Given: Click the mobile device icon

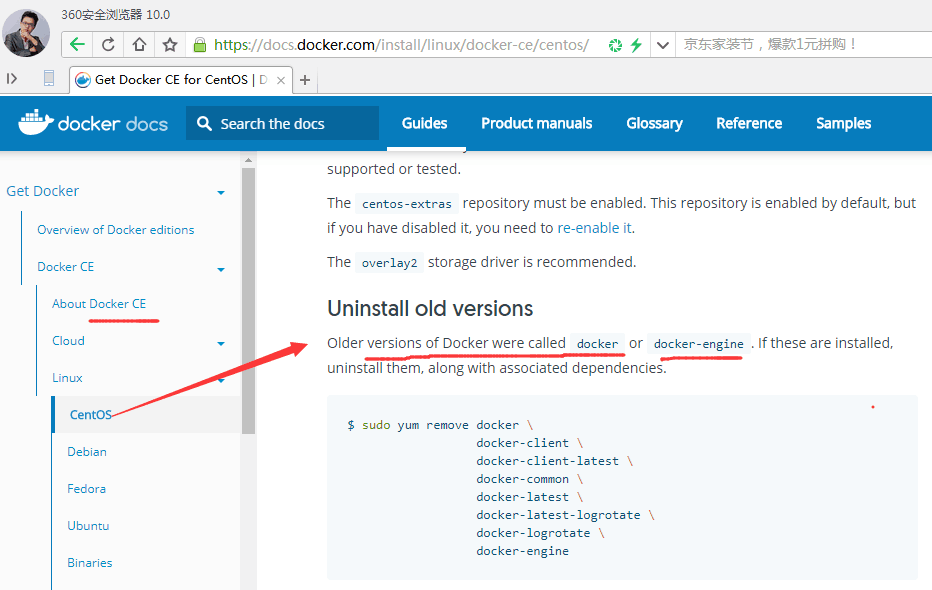Looking at the screenshot, I should (49, 78).
